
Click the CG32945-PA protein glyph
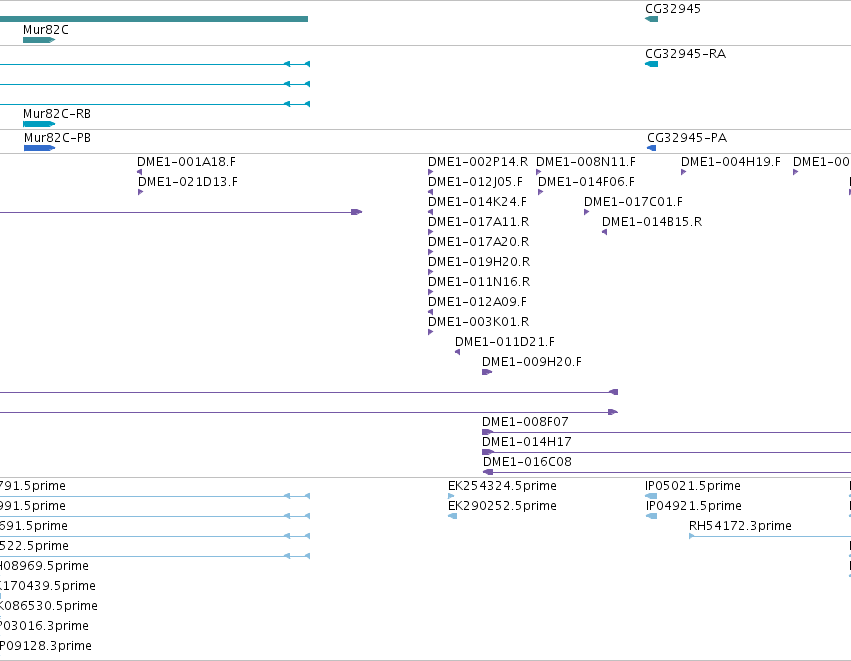coord(652,148)
